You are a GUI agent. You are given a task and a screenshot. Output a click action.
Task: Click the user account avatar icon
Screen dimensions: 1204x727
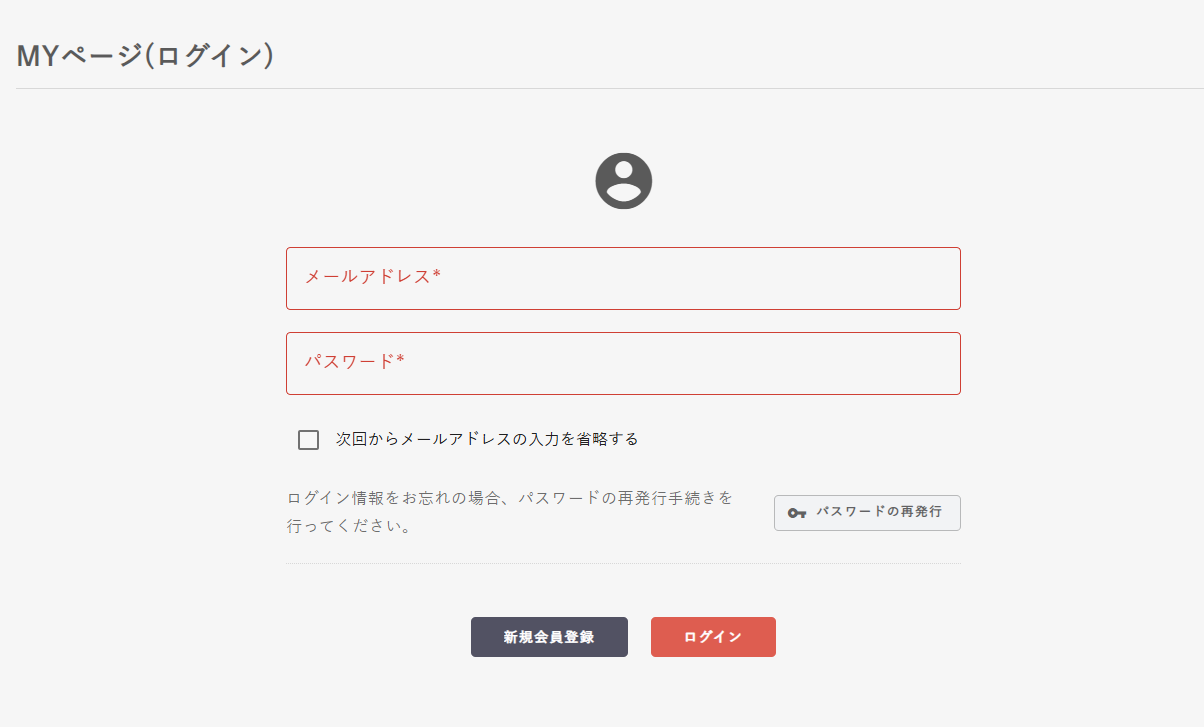pyautogui.click(x=623, y=182)
